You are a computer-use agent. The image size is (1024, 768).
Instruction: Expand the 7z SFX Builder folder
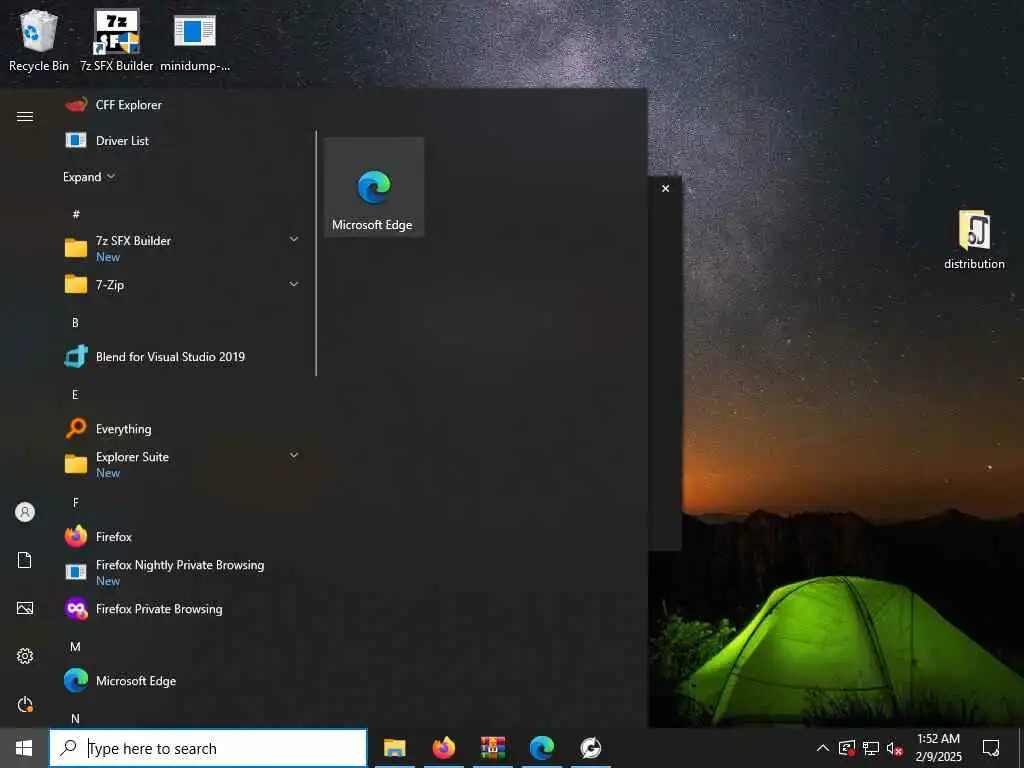tap(294, 240)
